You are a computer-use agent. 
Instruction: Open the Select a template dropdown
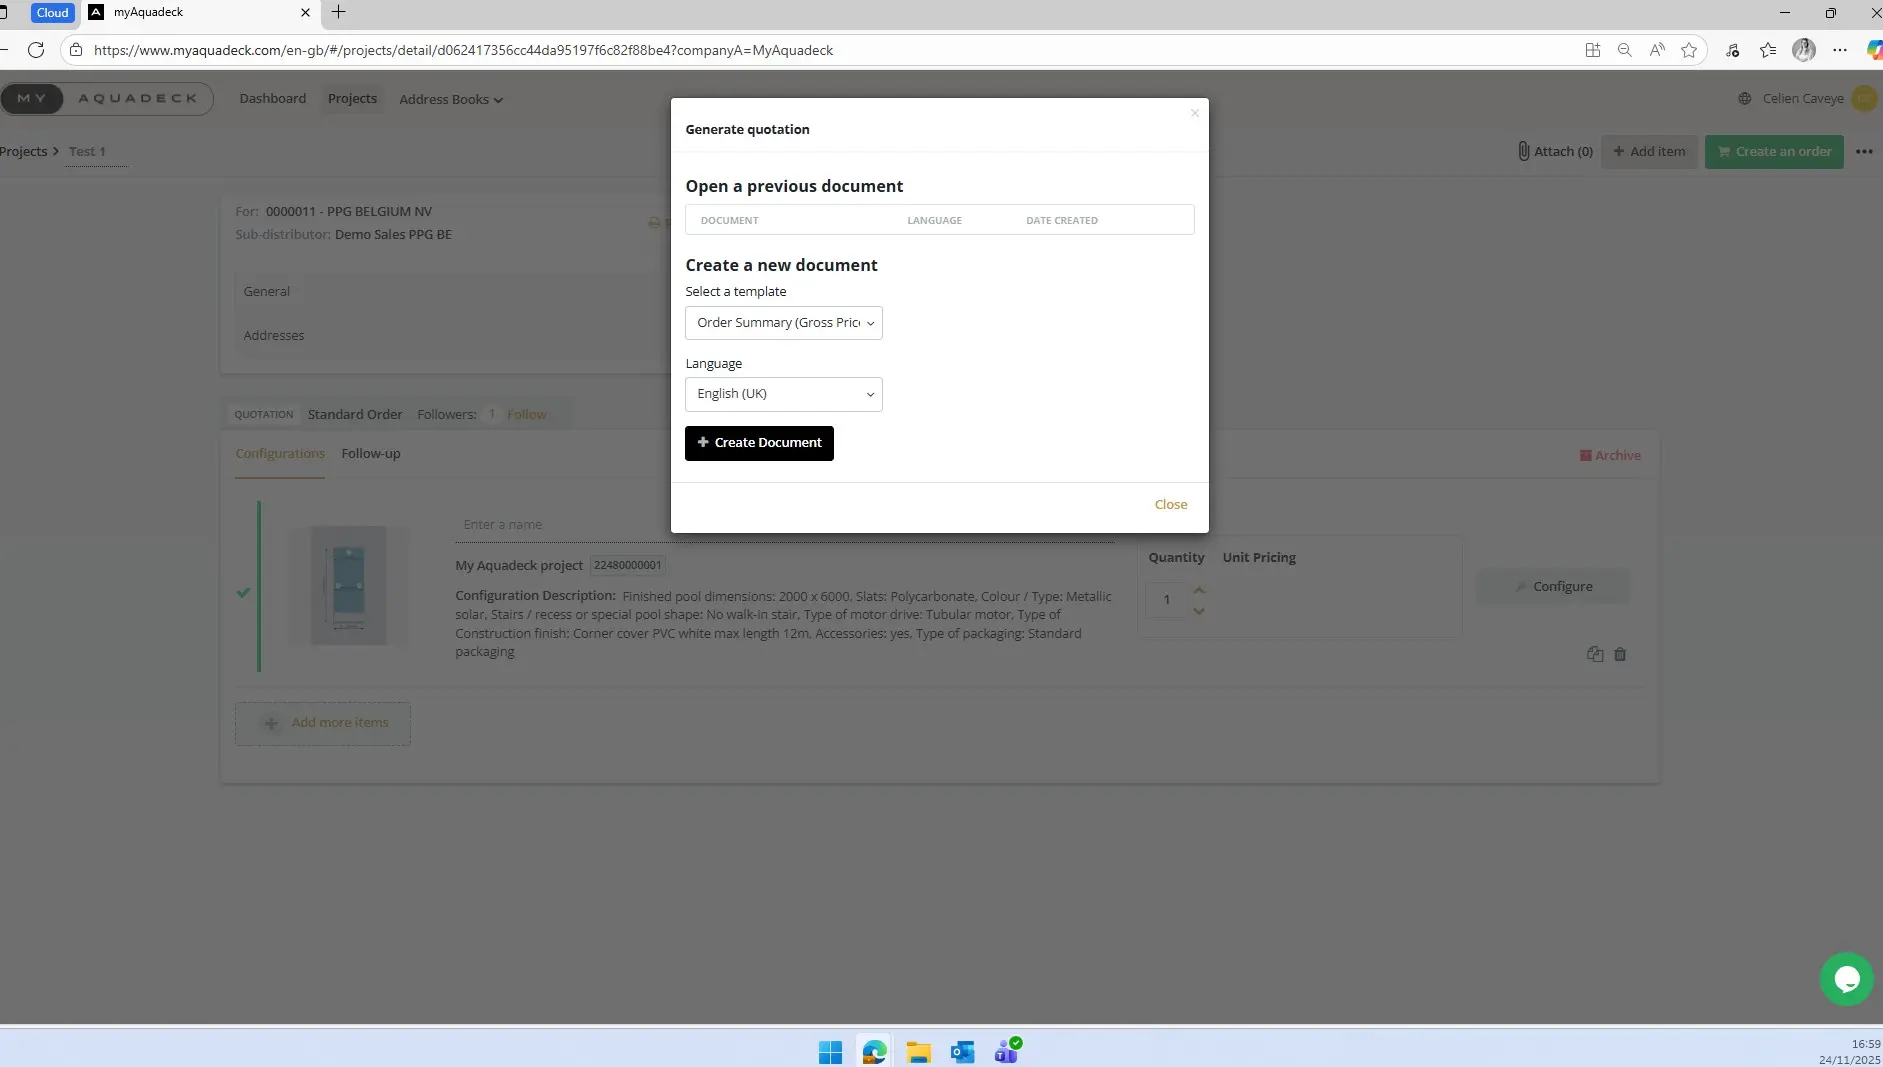coord(783,323)
